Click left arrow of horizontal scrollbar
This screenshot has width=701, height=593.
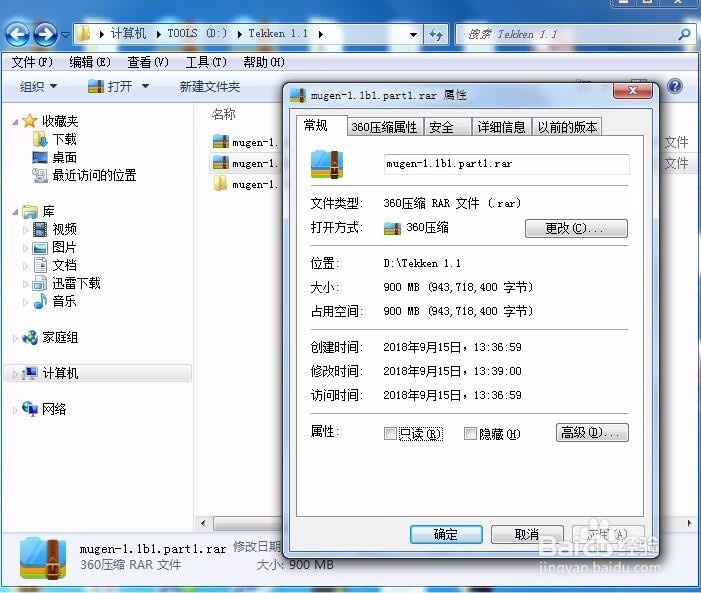[203, 523]
